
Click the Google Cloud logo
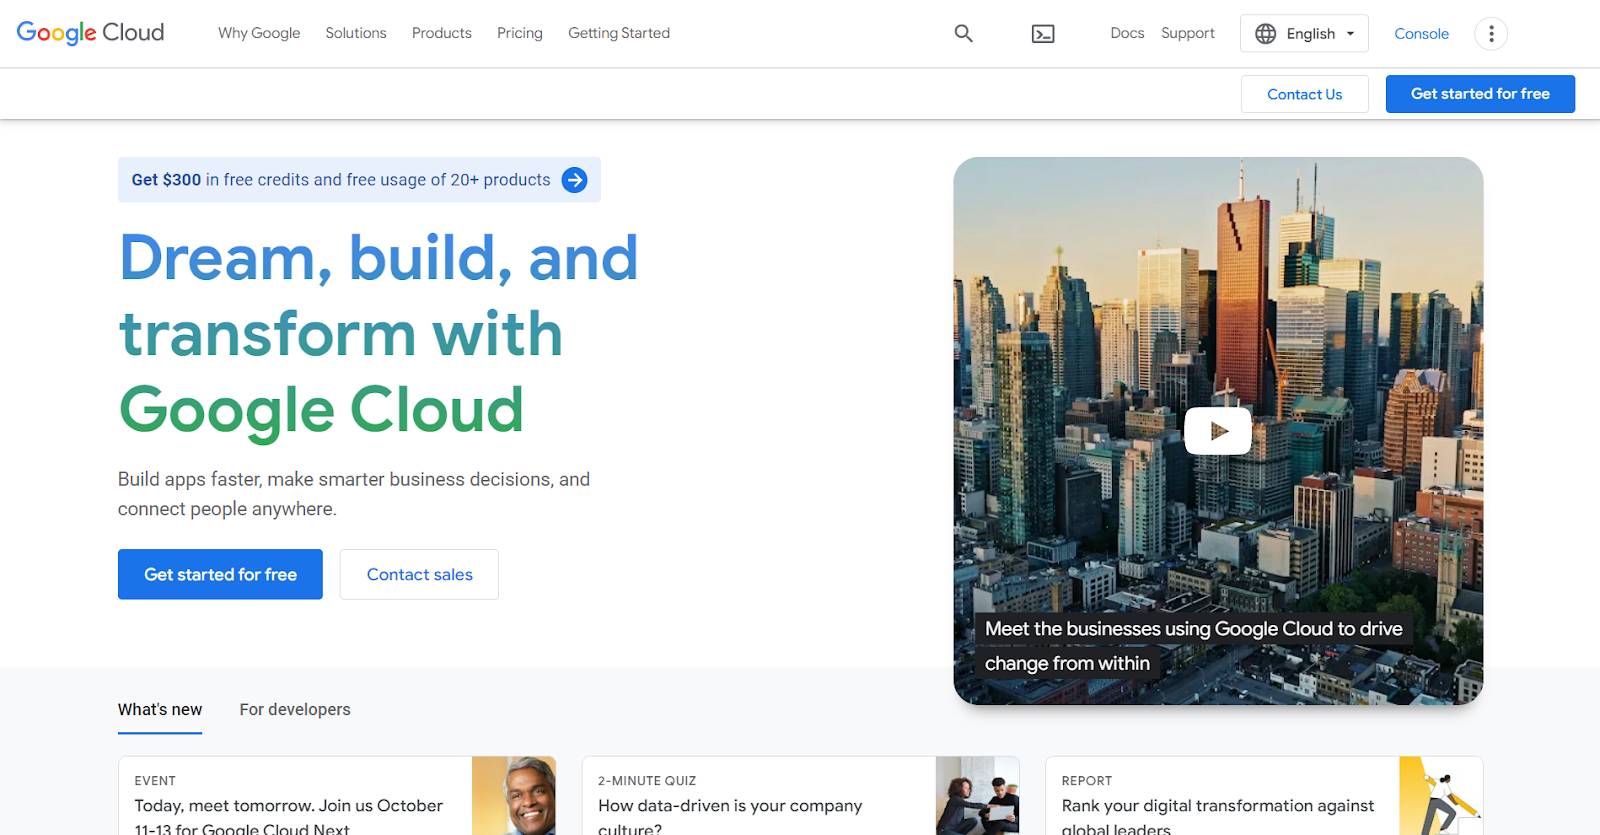click(90, 33)
